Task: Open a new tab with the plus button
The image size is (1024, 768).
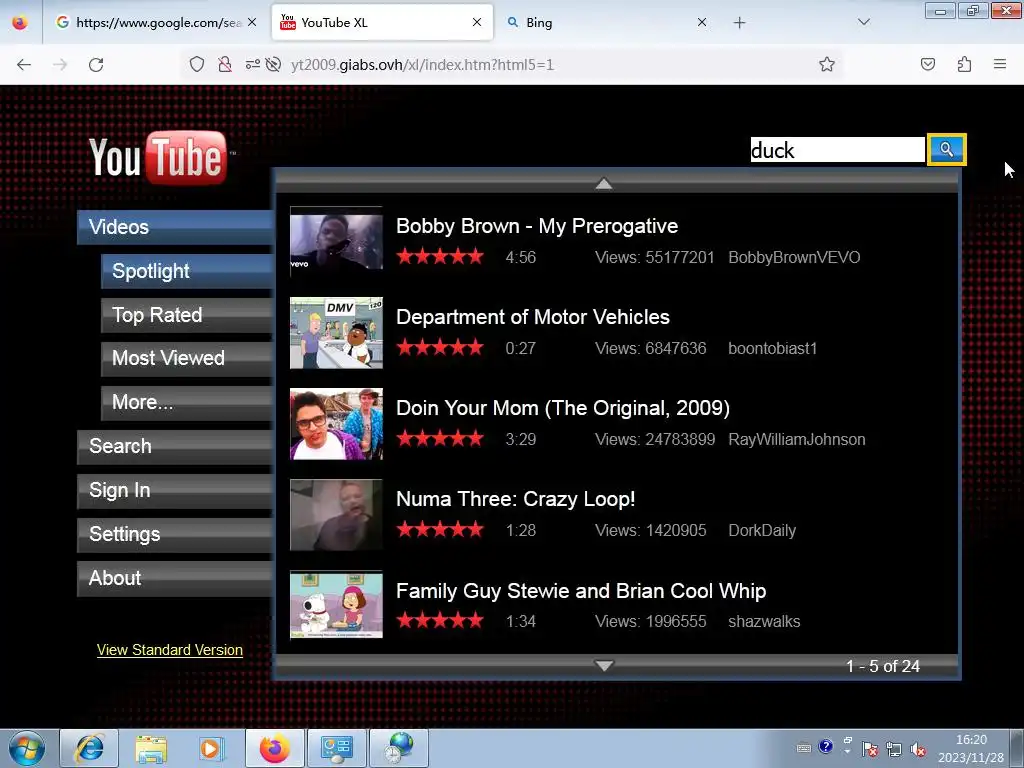Action: [739, 23]
